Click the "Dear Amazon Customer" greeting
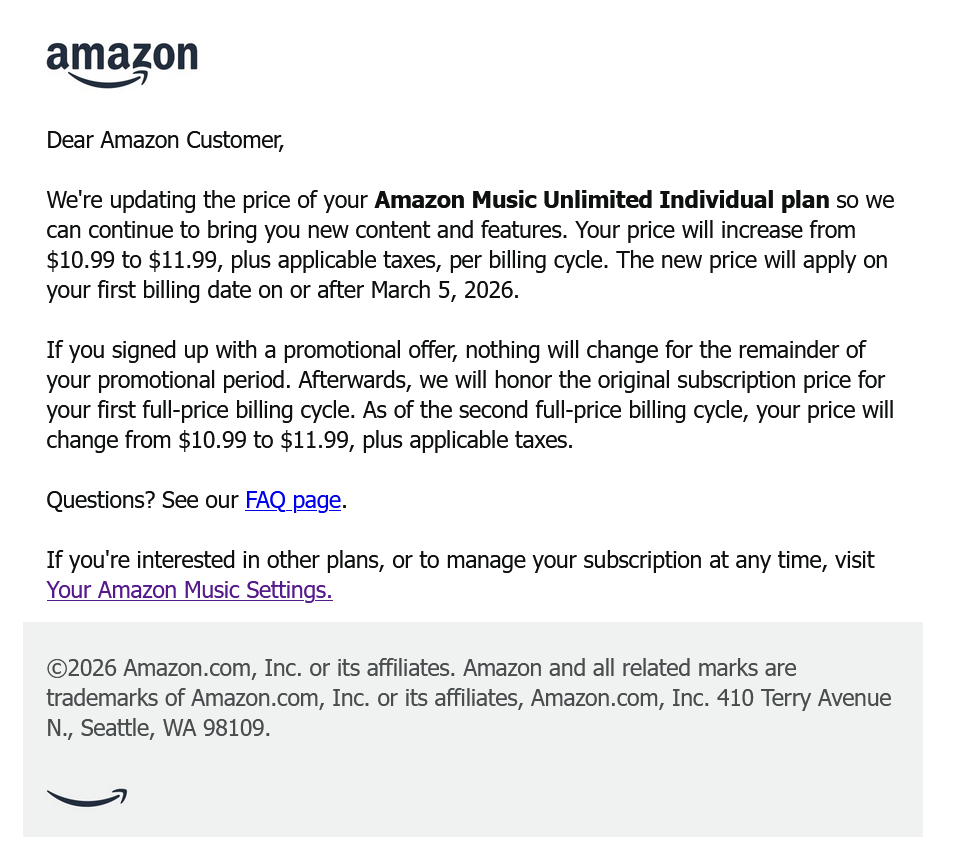Viewport: 965px width, 849px height. pyautogui.click(x=165, y=140)
